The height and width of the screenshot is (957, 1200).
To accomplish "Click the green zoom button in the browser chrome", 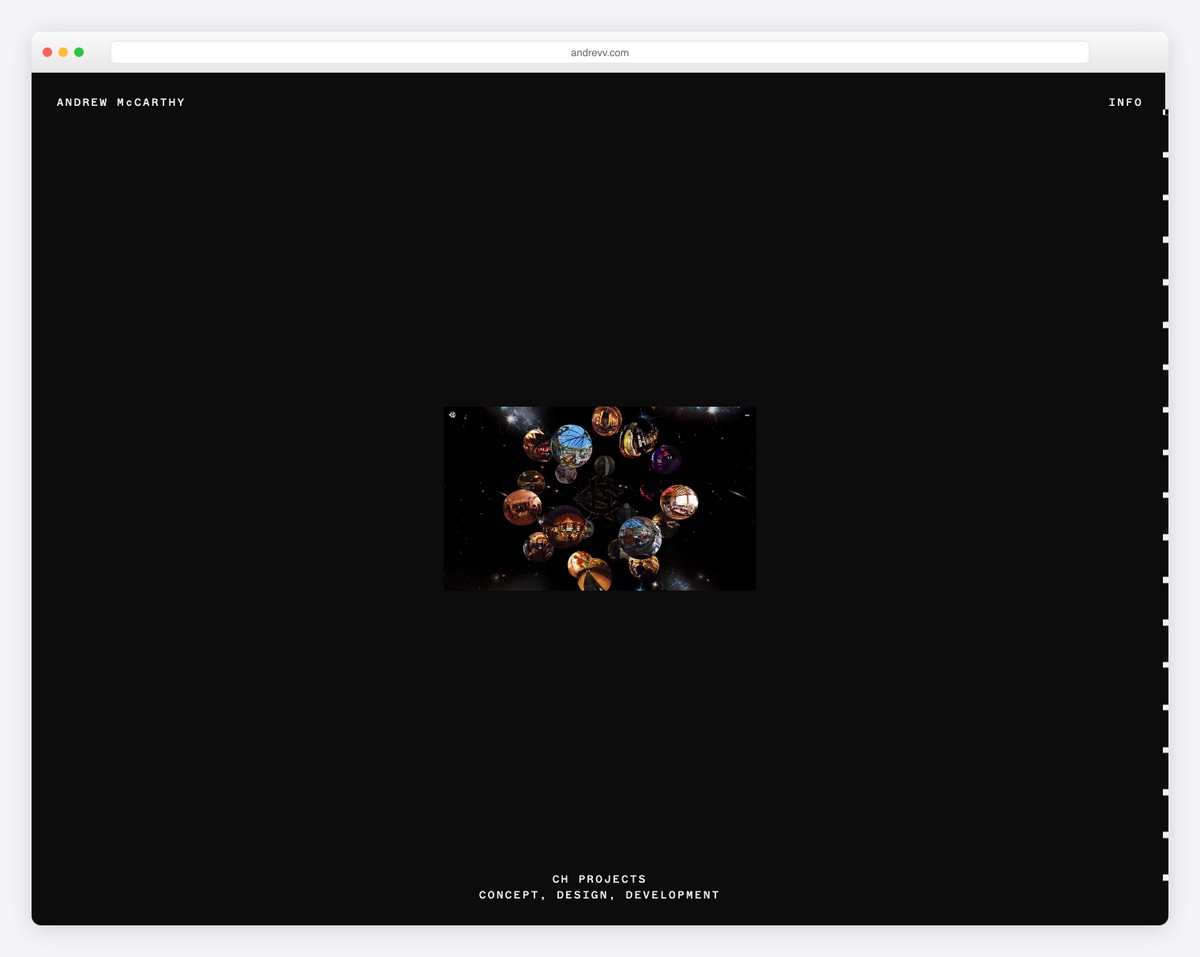I will [x=79, y=51].
